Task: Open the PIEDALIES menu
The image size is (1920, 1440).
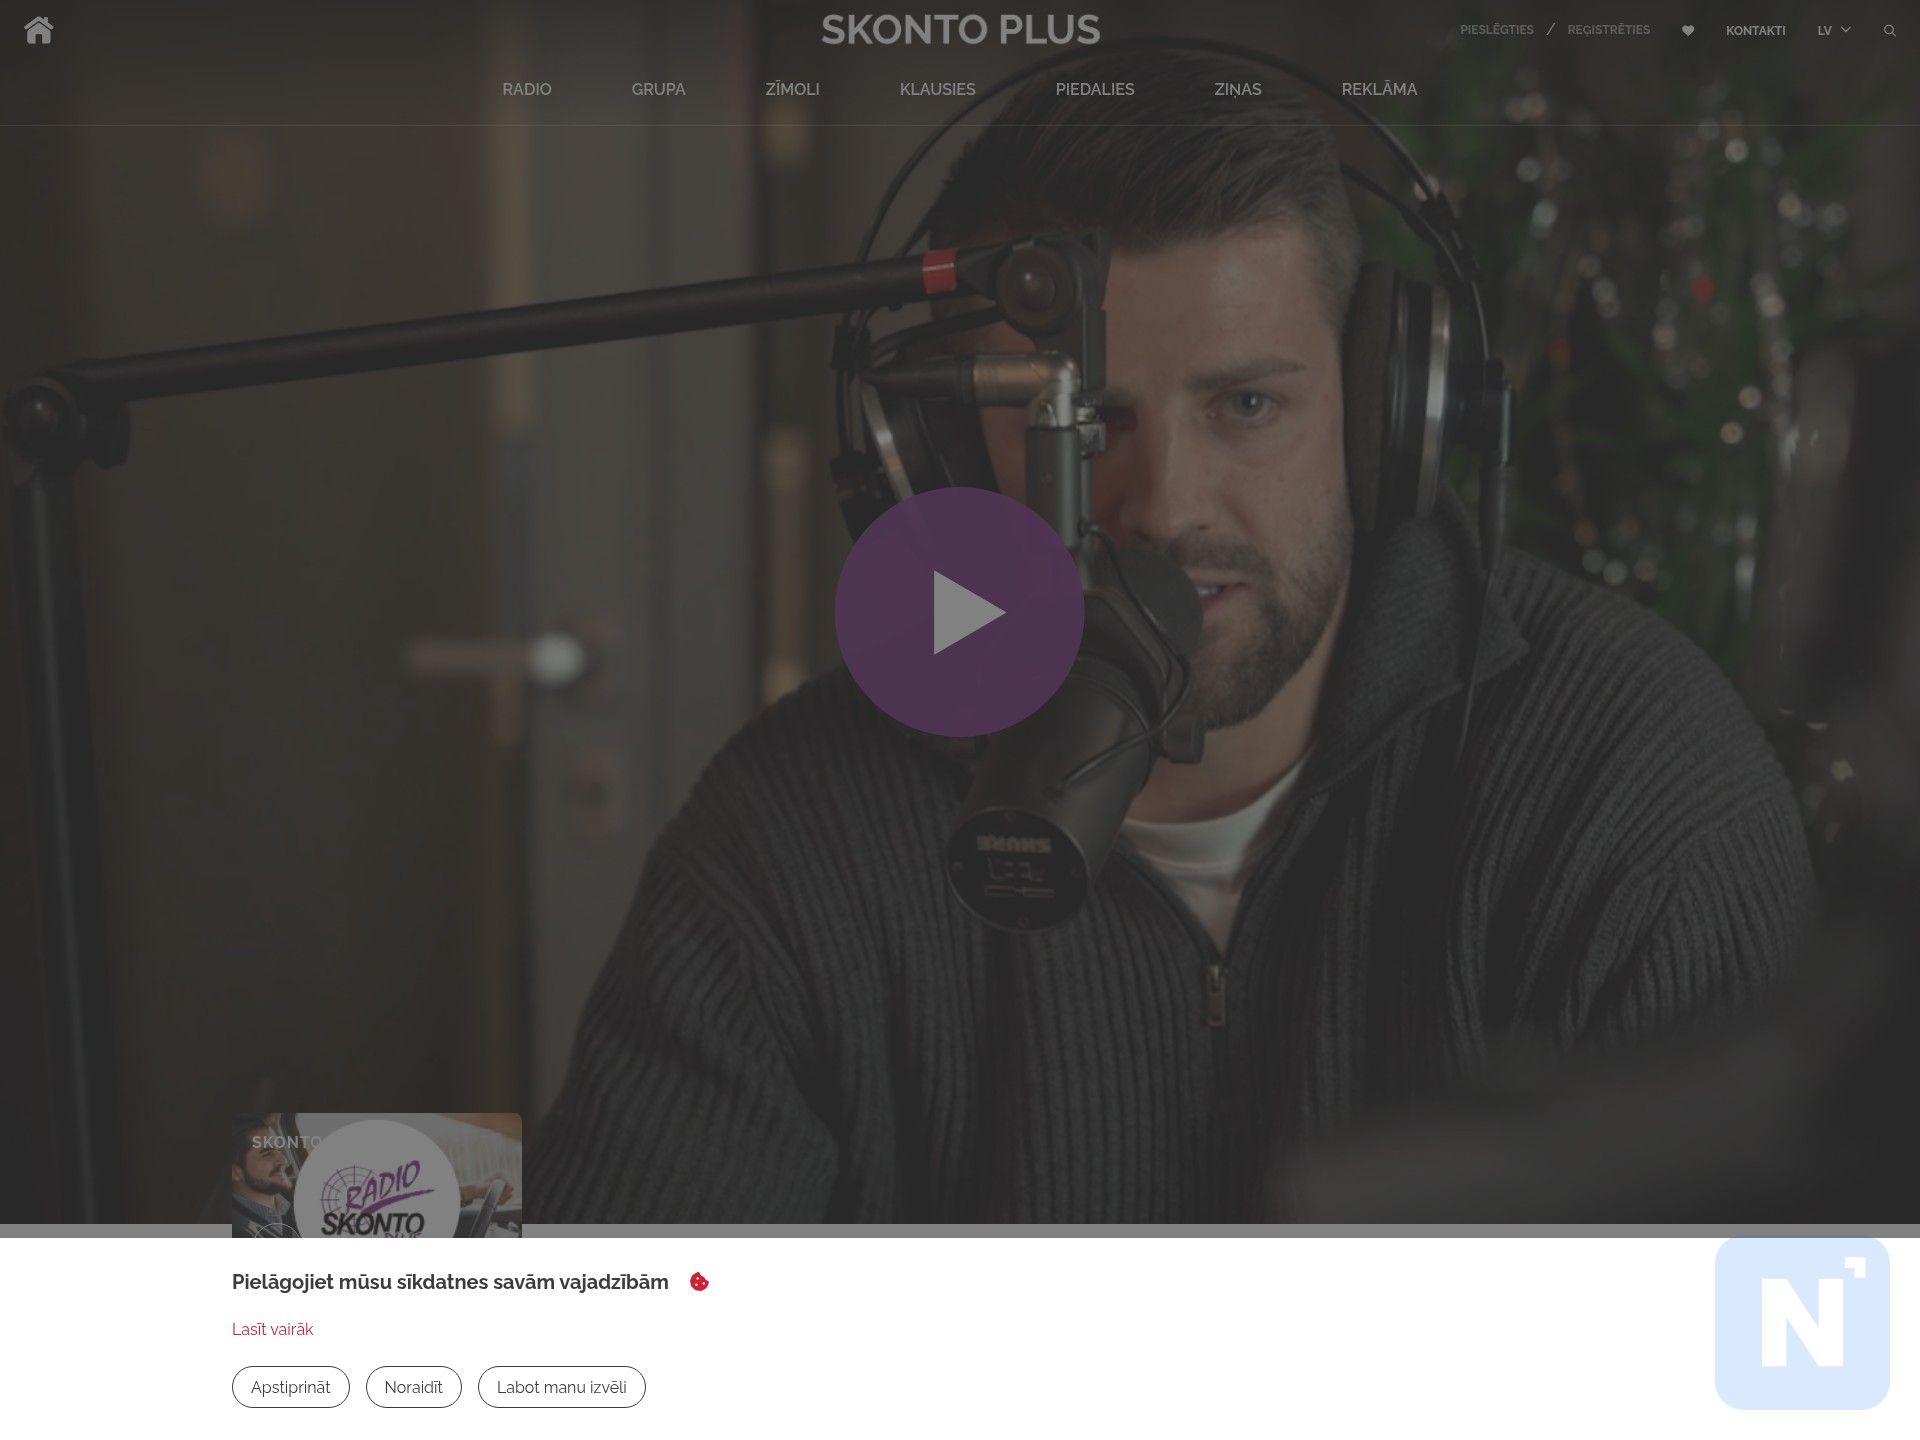Action: [x=1095, y=89]
